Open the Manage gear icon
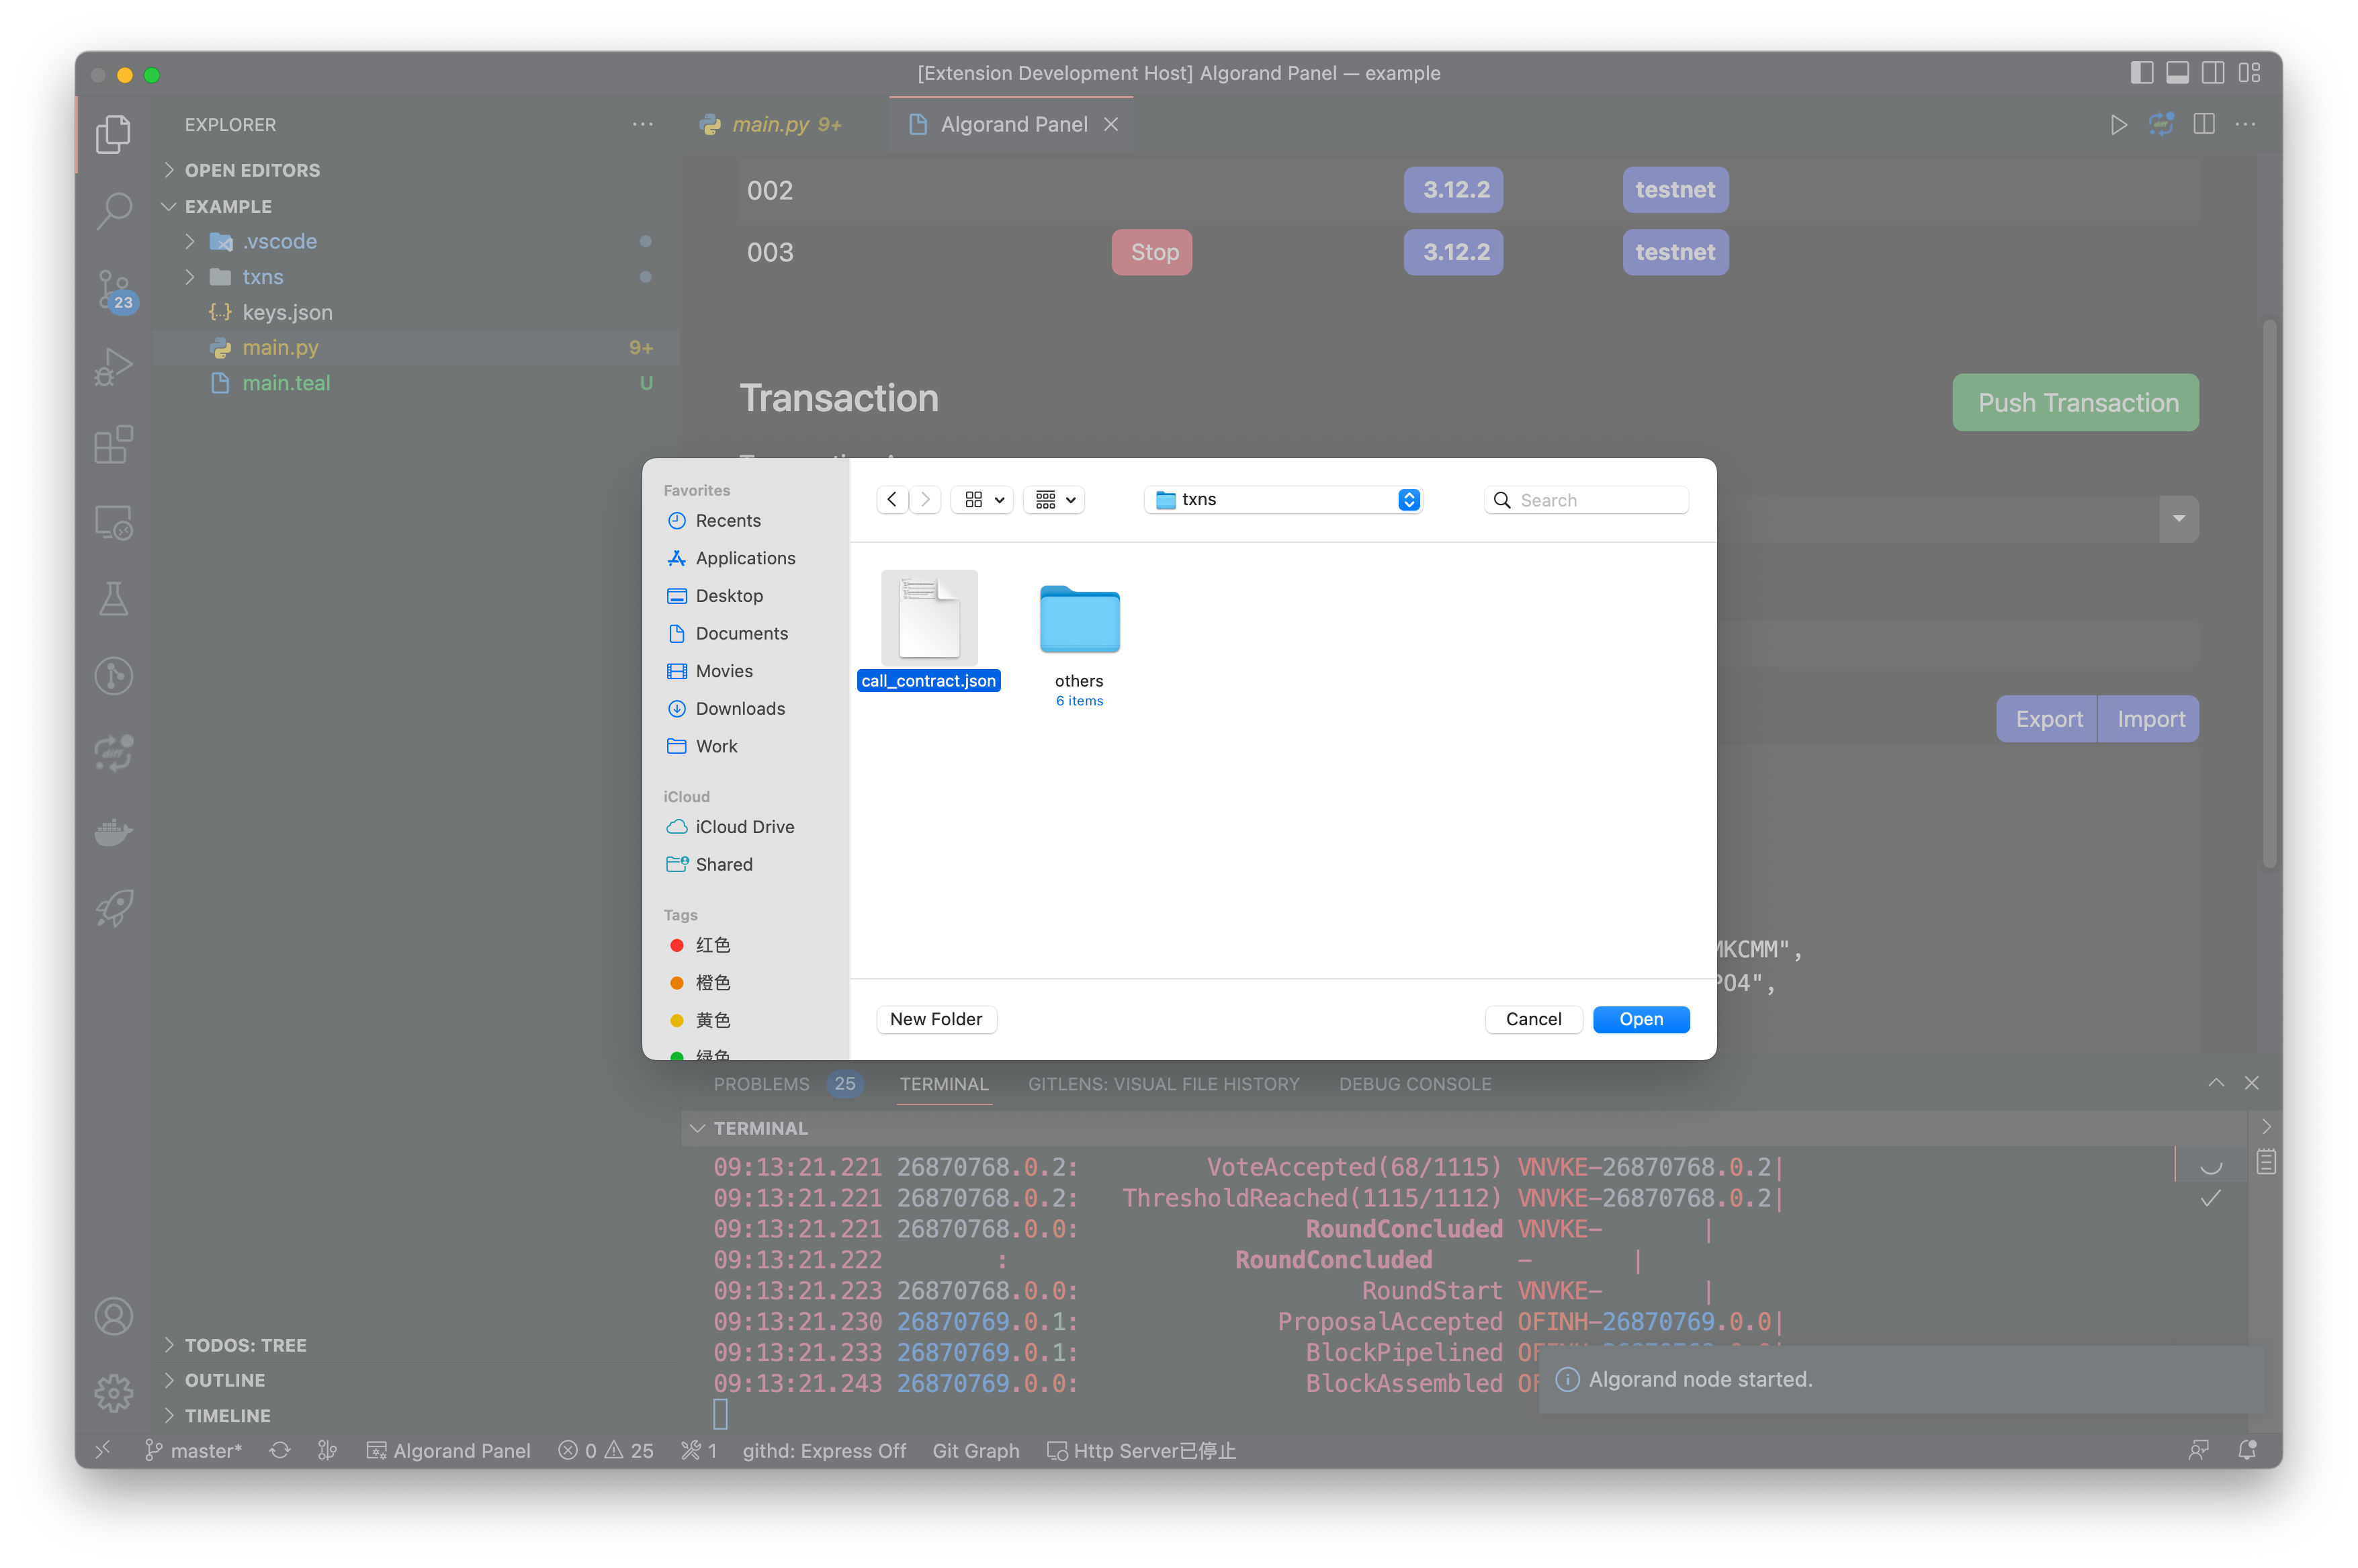Image resolution: width=2358 pixels, height=1568 pixels. tap(114, 1392)
